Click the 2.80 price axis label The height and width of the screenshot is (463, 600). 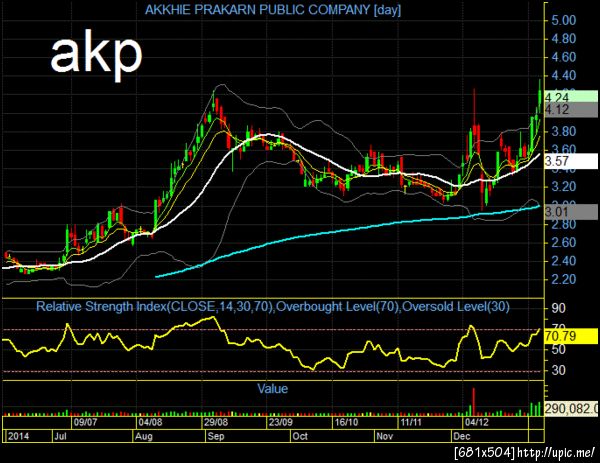point(563,224)
